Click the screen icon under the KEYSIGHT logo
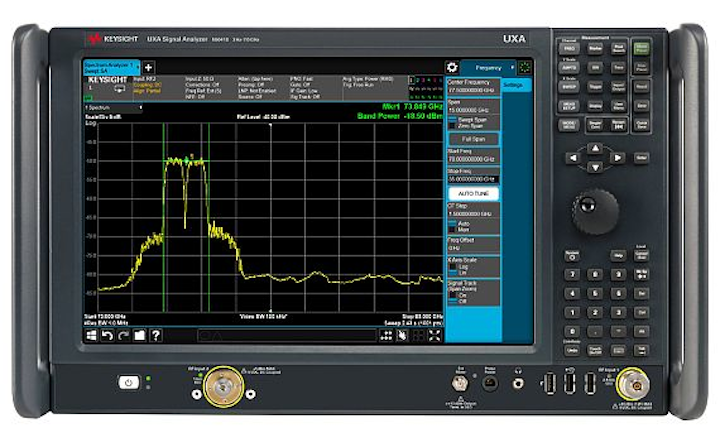This screenshot has height=442, width=720. pos(119,89)
